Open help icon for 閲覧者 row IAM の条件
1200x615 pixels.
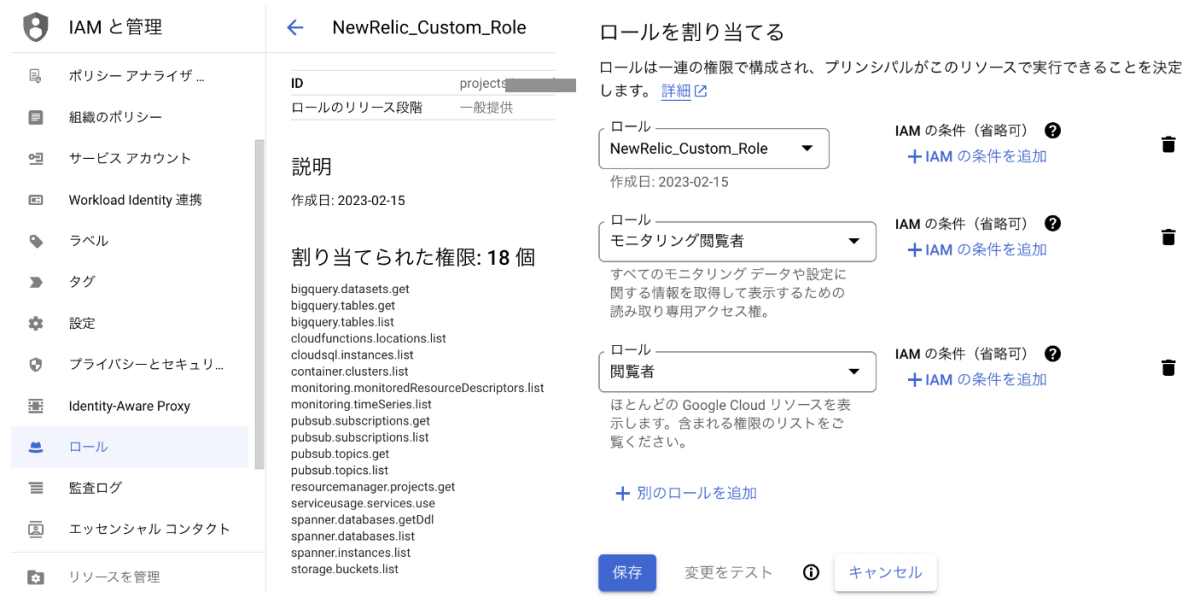(x=1052, y=354)
